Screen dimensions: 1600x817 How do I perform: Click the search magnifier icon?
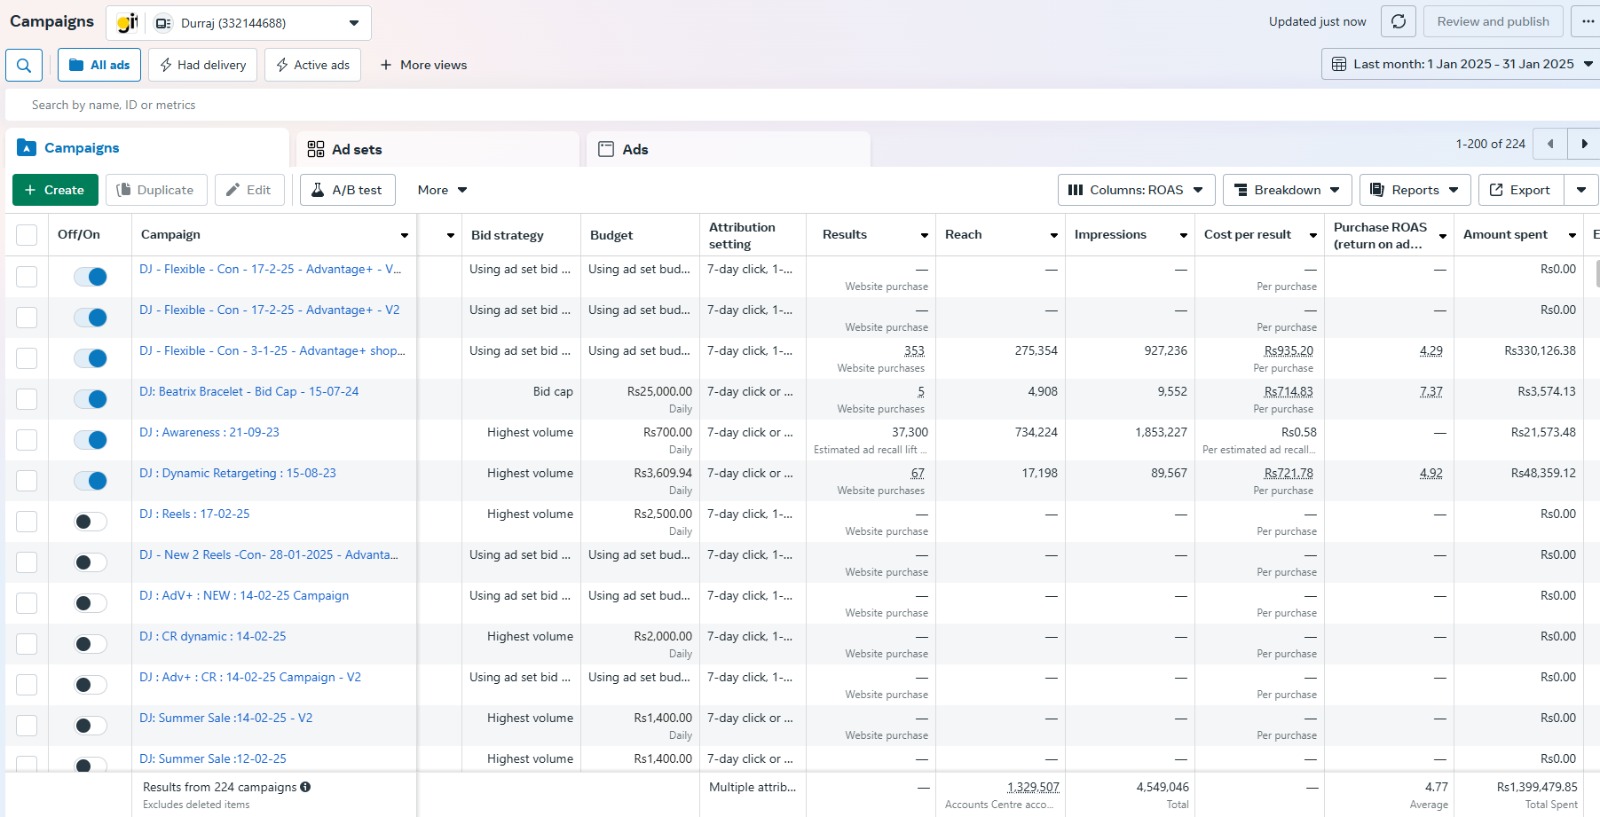[x=24, y=65]
